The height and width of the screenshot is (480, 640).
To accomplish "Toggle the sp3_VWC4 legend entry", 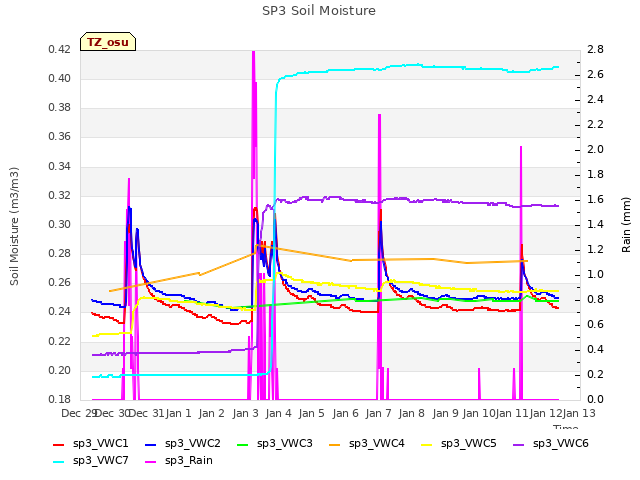I will click(x=367, y=444).
